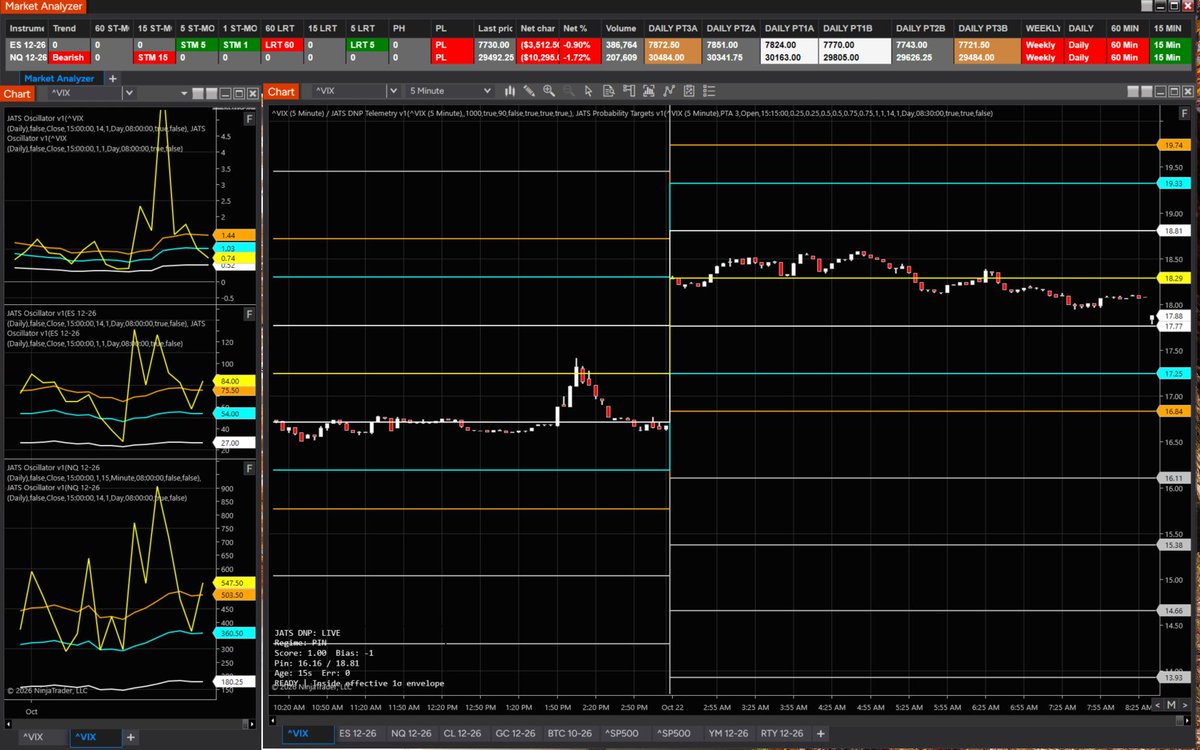Select the drawing tools pencil icon
The width and height of the screenshot is (1200, 750).
529,91
